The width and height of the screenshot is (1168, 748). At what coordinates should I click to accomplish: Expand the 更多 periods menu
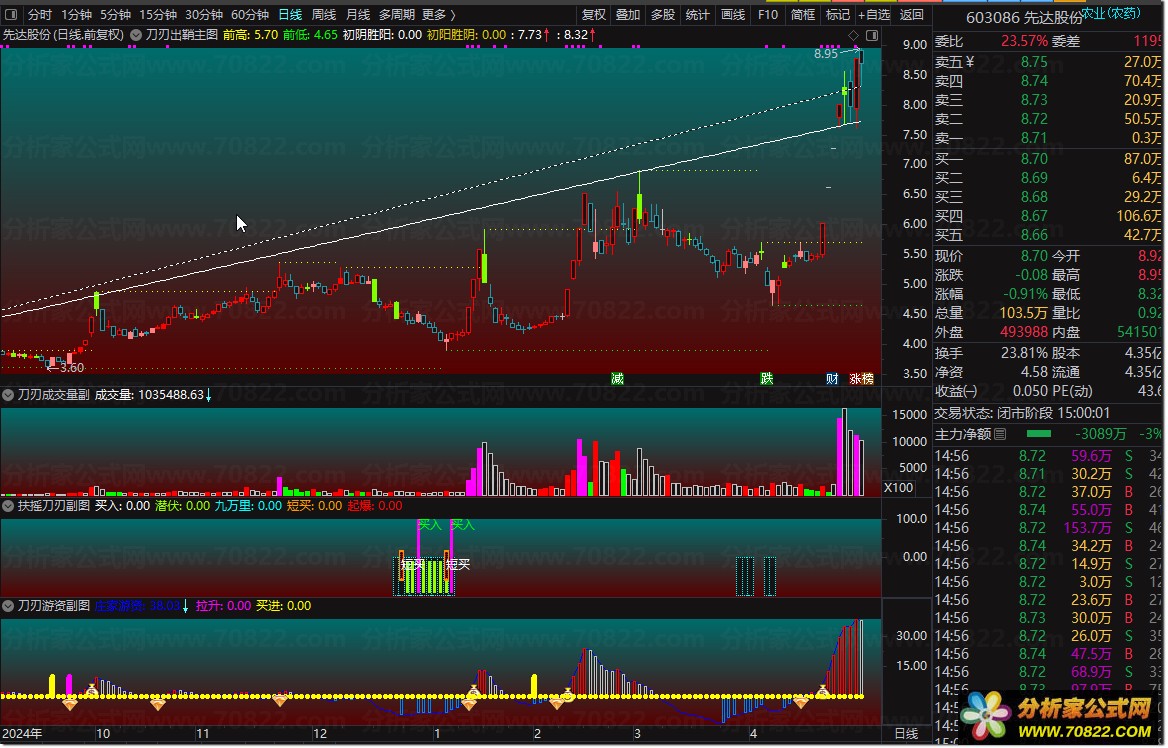(438, 14)
